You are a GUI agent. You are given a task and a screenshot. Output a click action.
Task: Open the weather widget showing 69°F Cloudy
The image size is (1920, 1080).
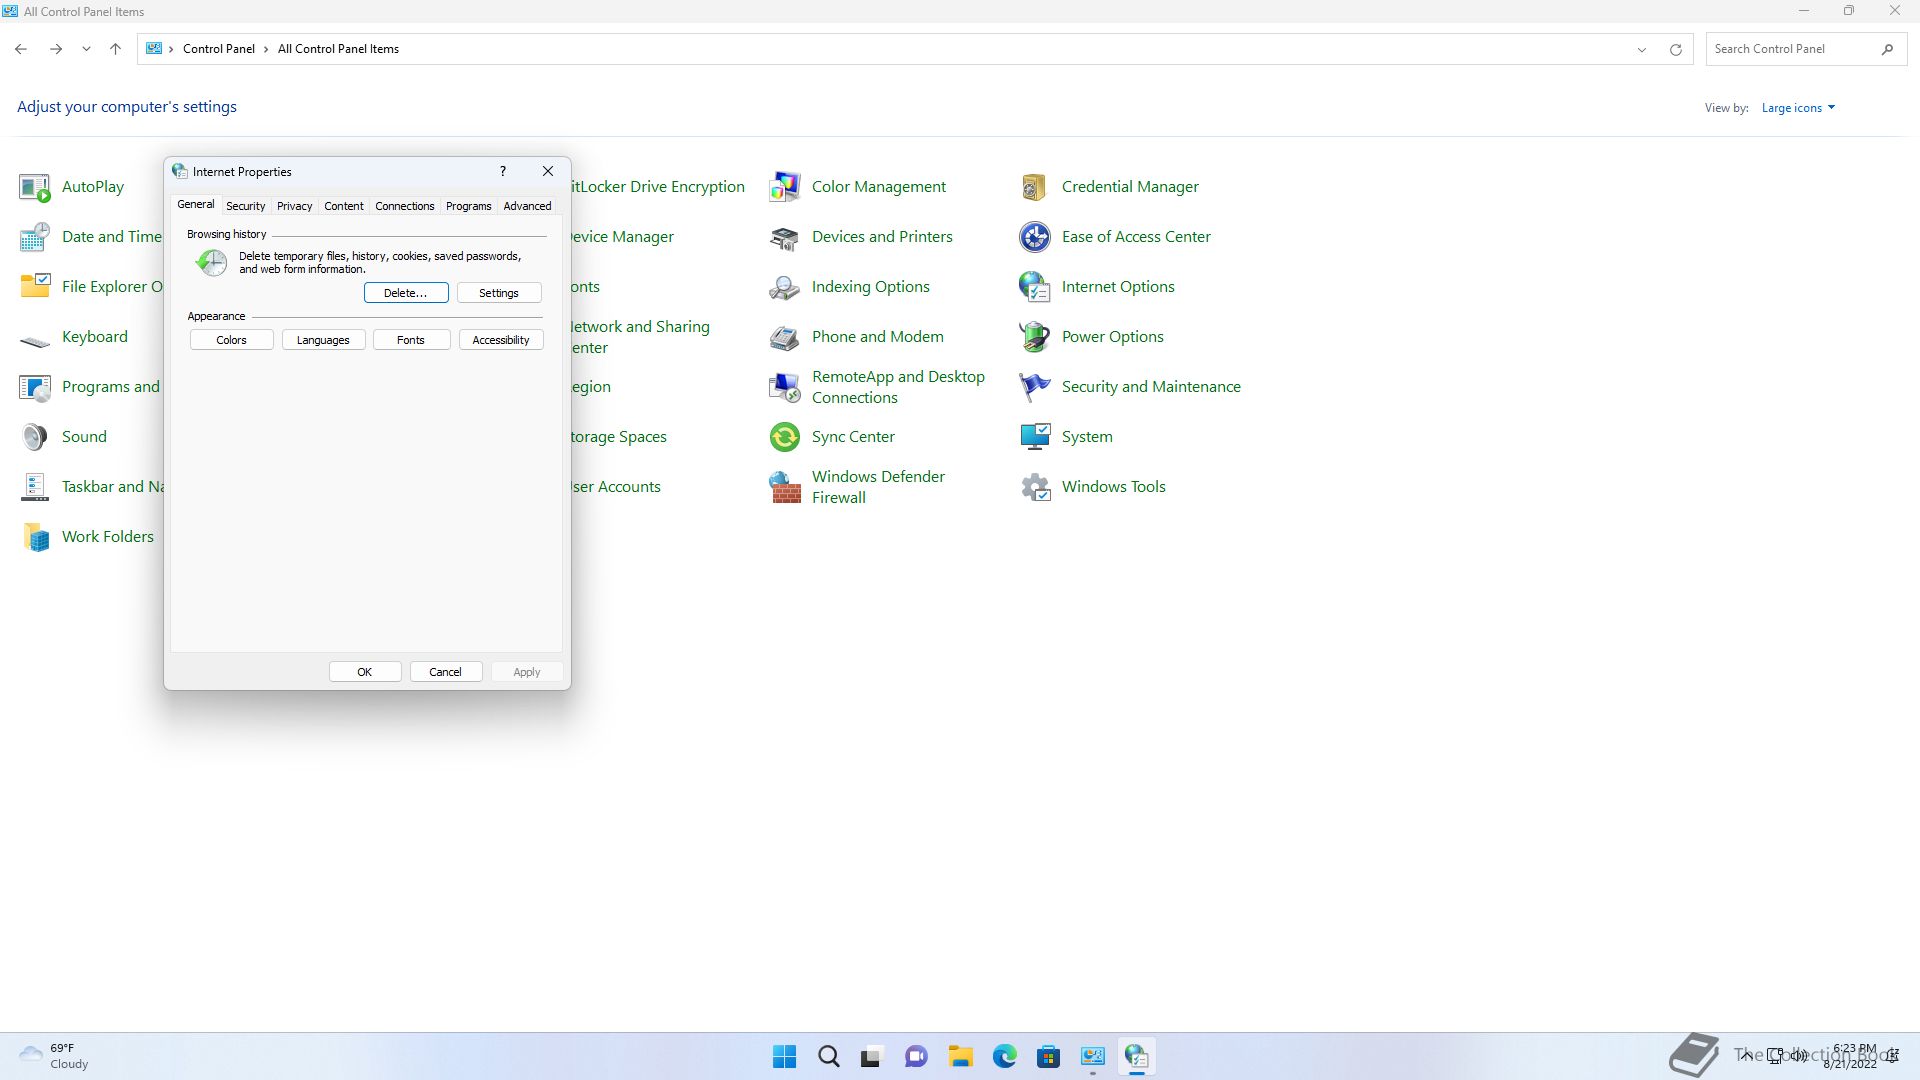click(55, 1057)
